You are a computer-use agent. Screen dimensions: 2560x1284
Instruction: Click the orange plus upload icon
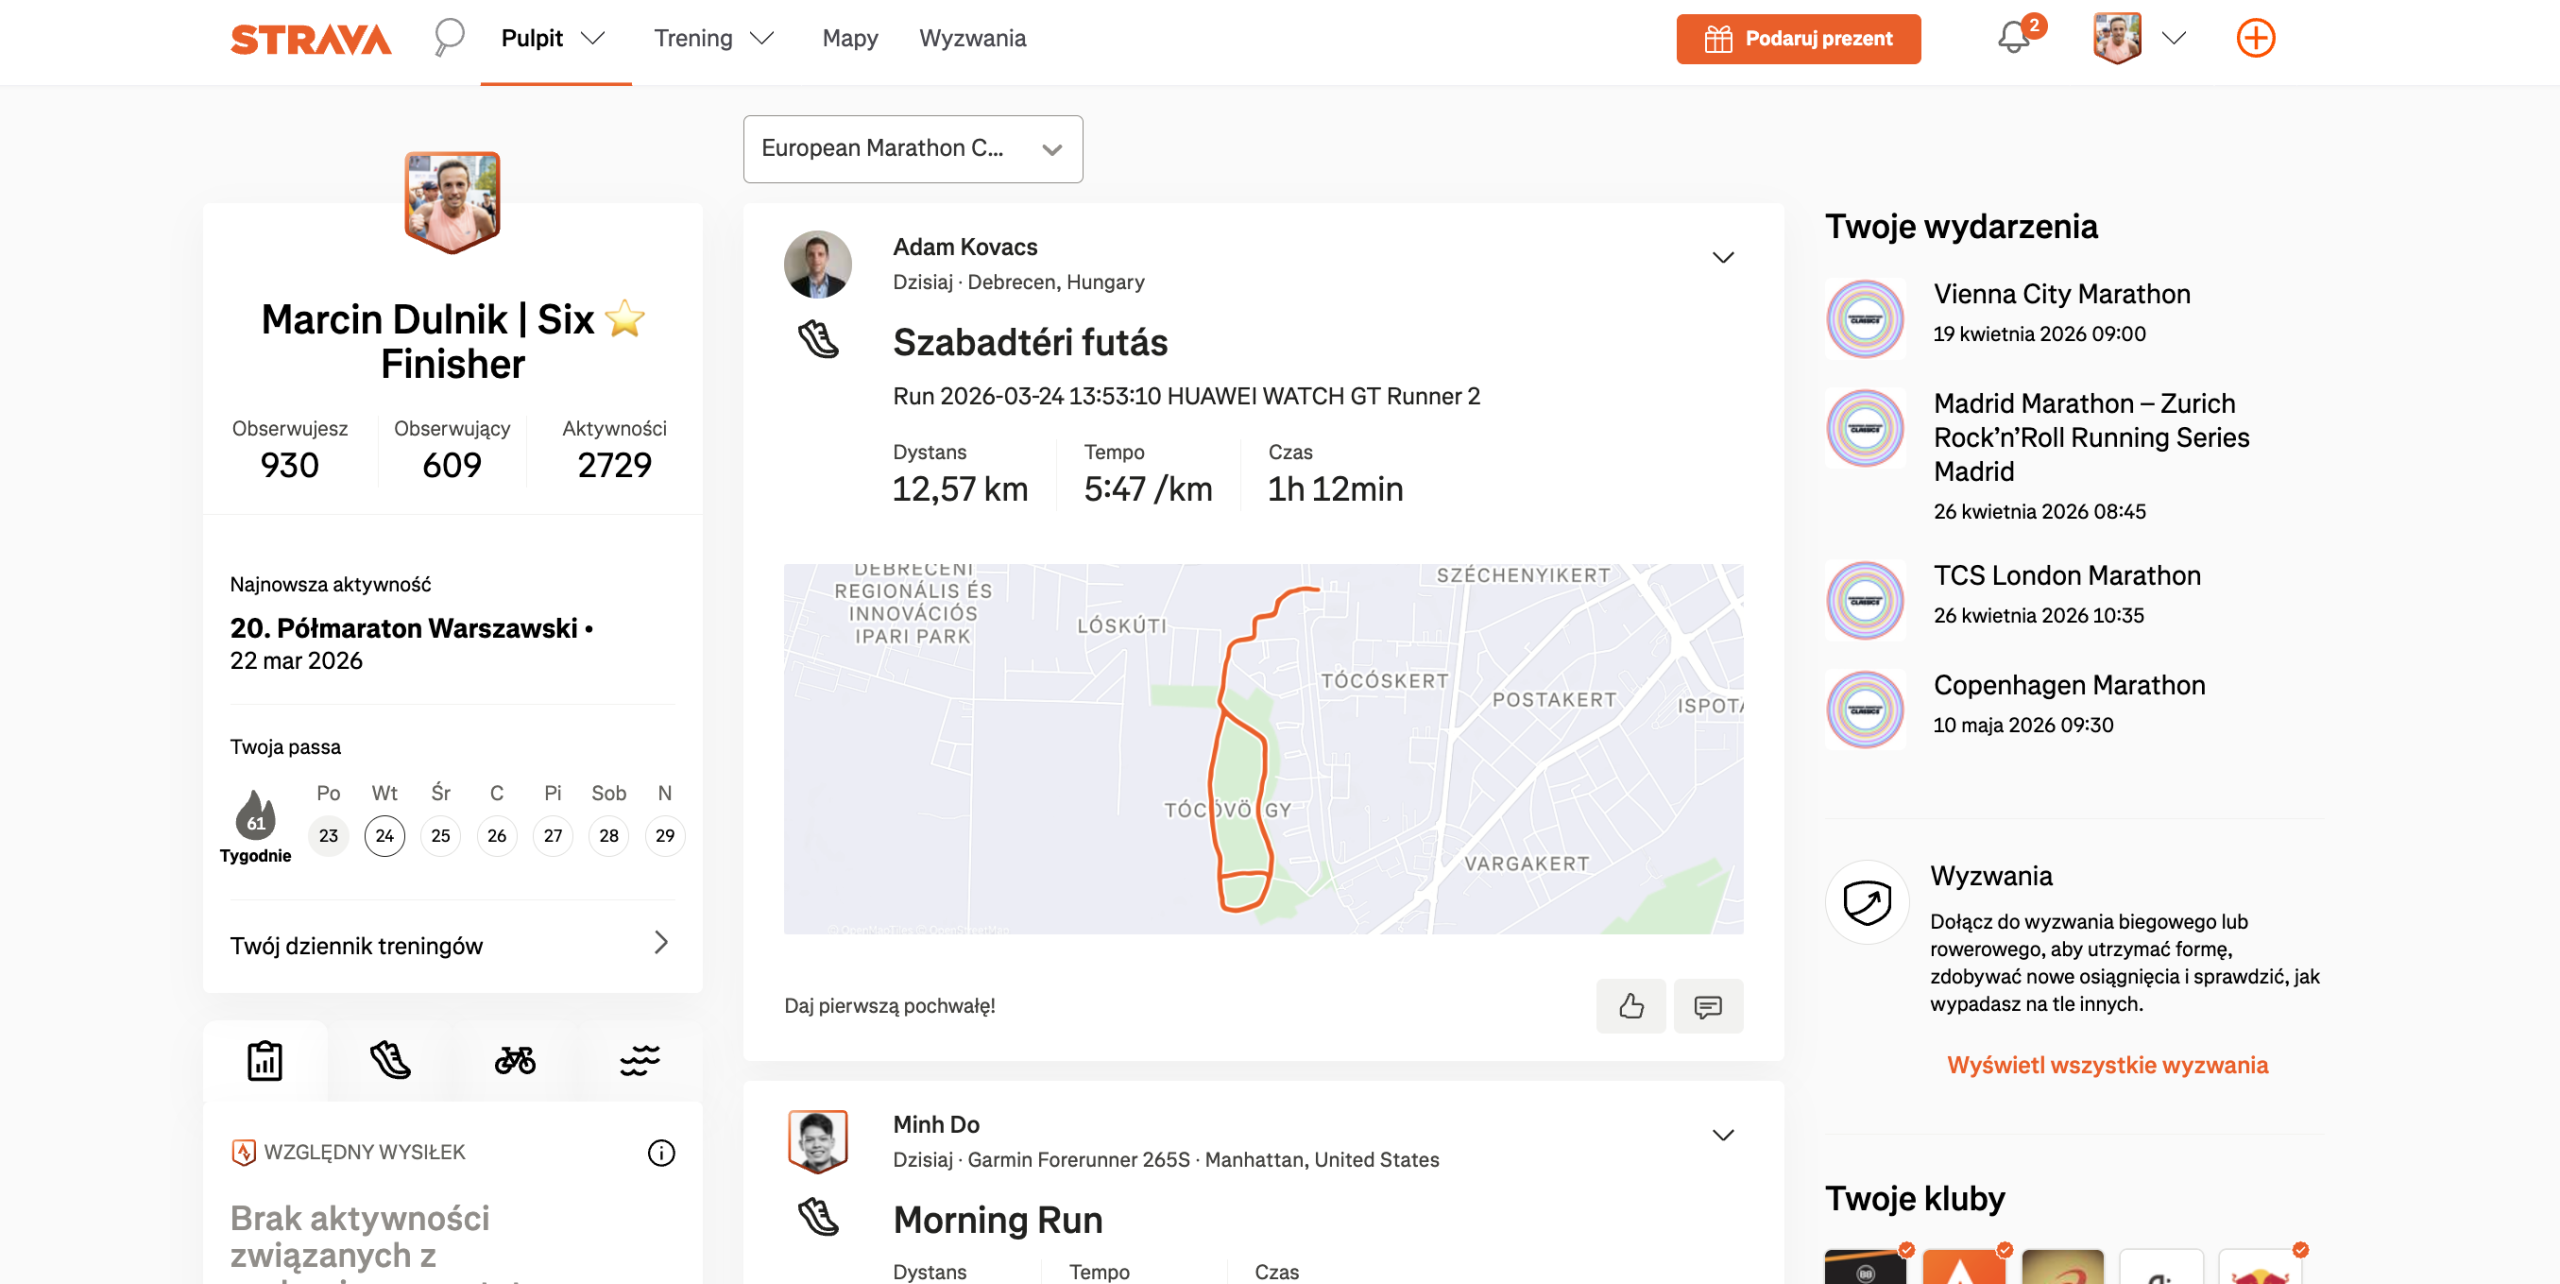coord(2255,38)
